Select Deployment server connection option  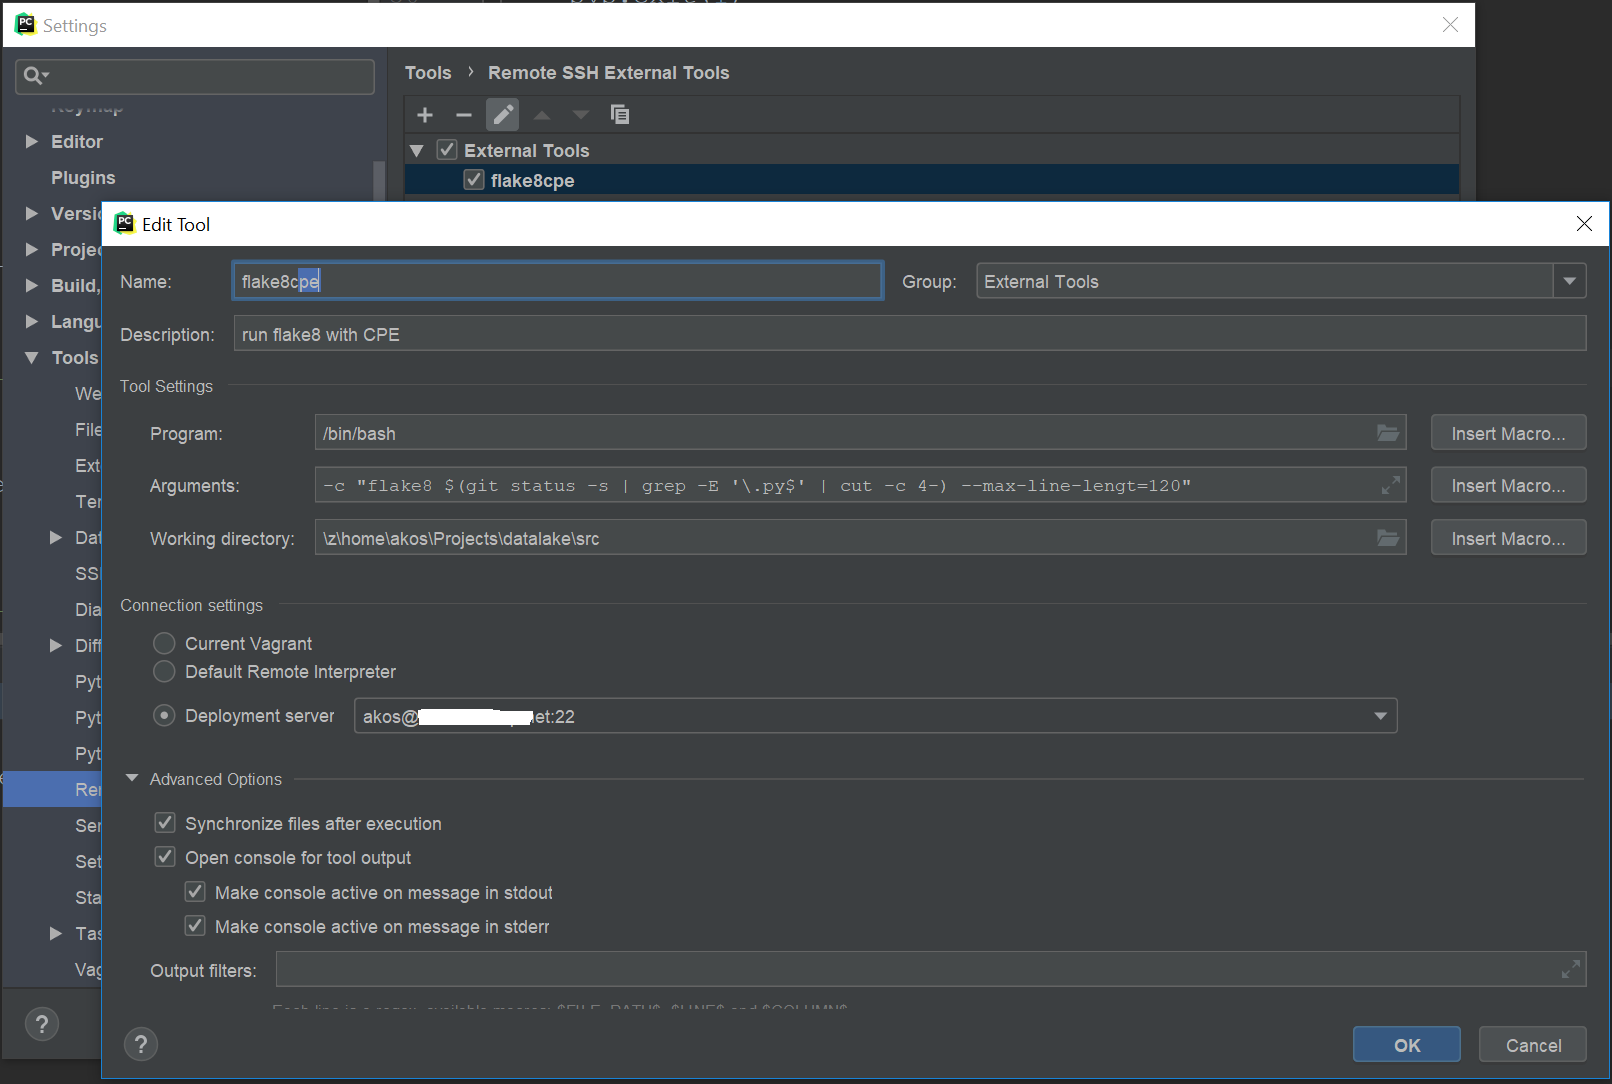pos(164,716)
